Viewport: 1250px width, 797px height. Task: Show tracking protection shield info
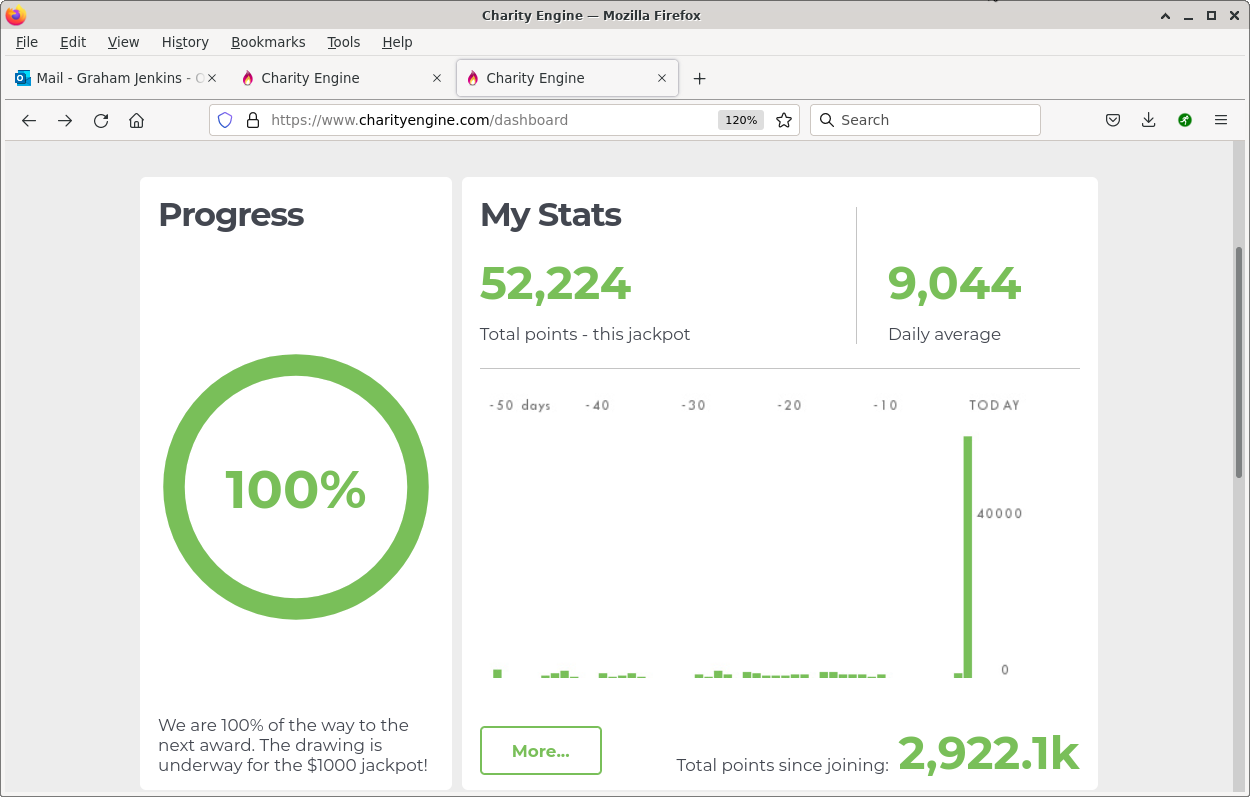(225, 120)
